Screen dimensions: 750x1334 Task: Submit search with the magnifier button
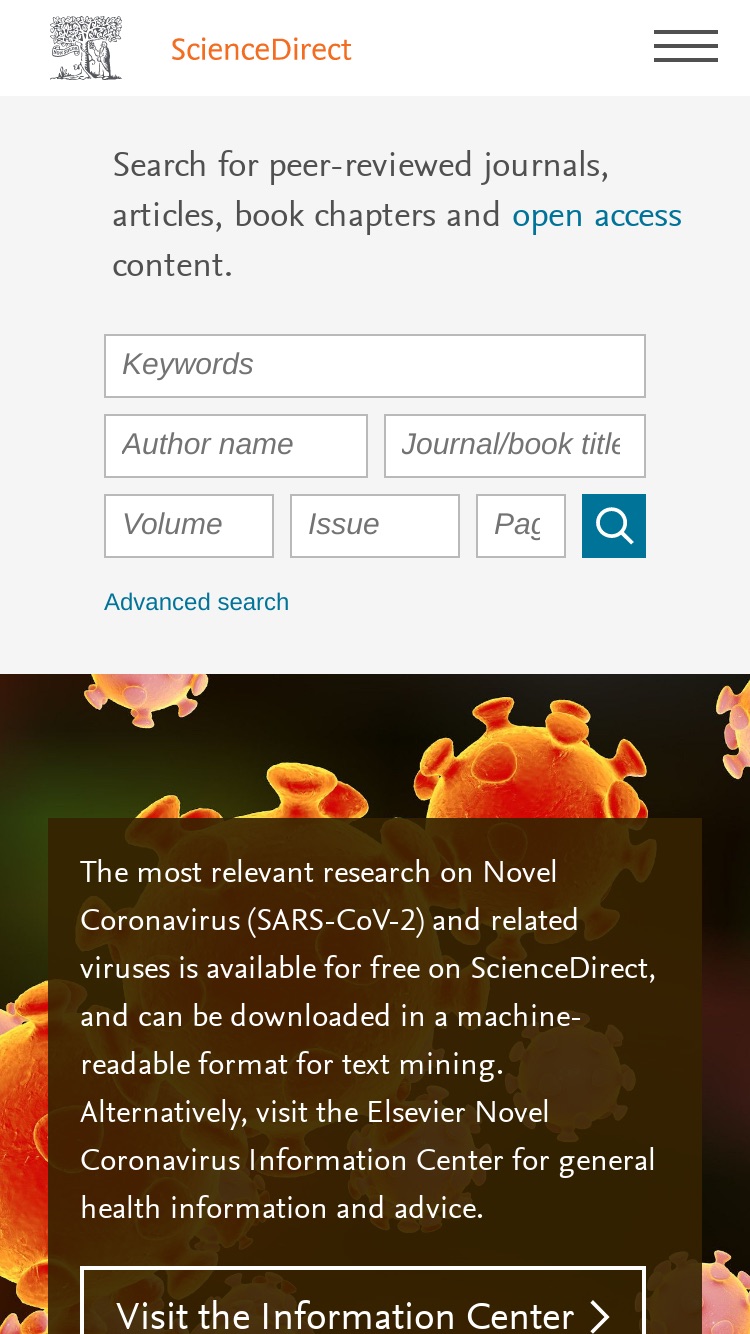click(x=614, y=526)
